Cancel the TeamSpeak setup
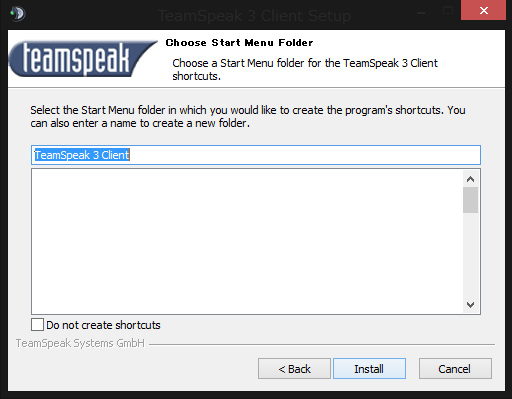This screenshot has height=399, width=512. click(x=455, y=369)
